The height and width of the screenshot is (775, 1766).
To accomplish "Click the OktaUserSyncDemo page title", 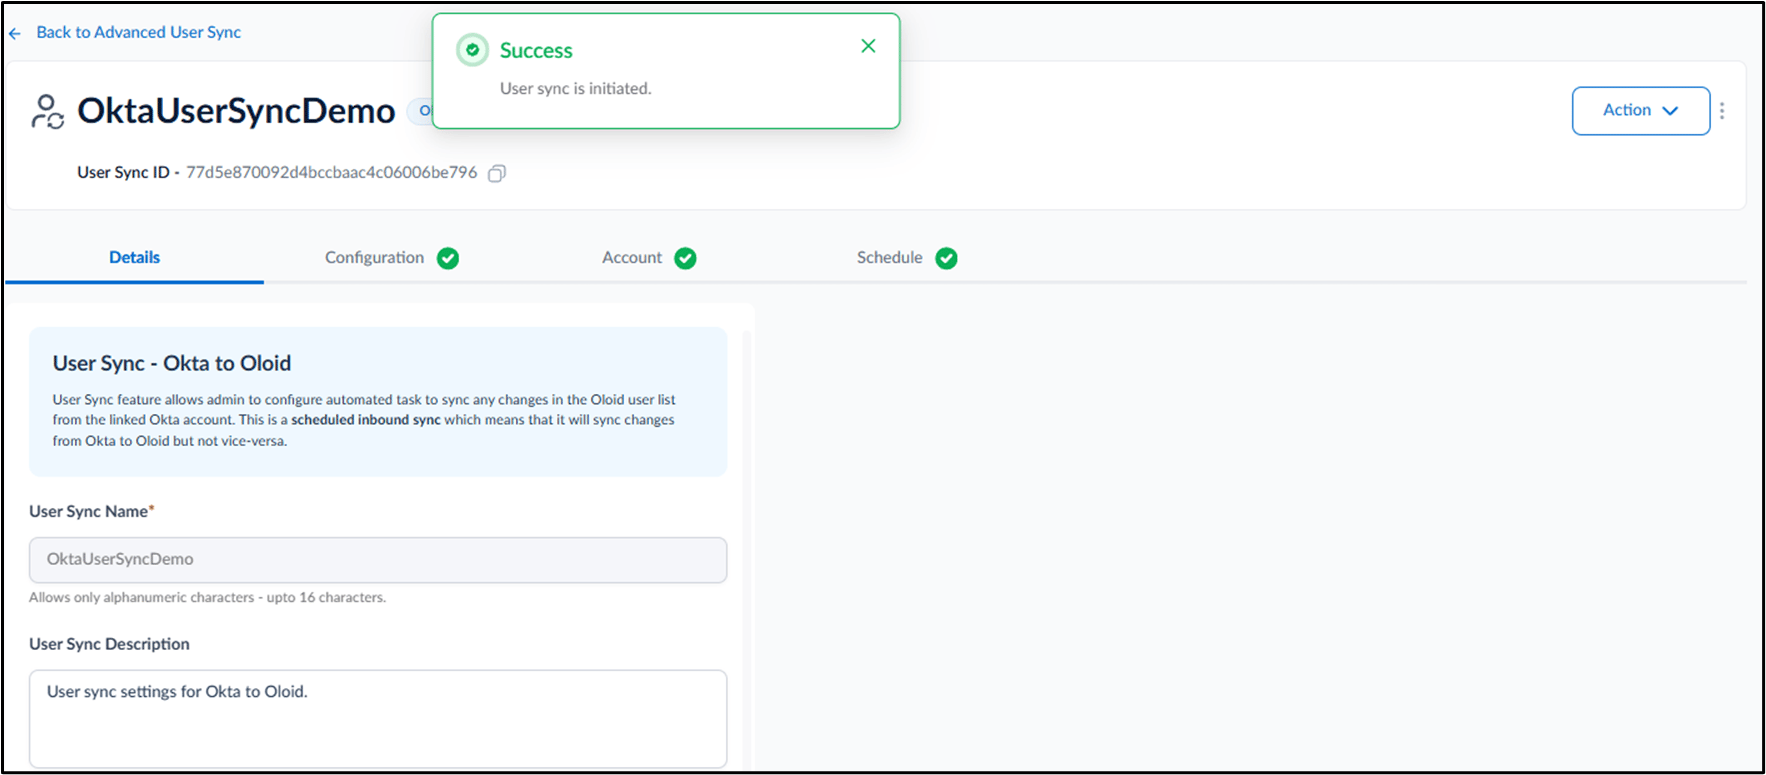I will point(236,111).
